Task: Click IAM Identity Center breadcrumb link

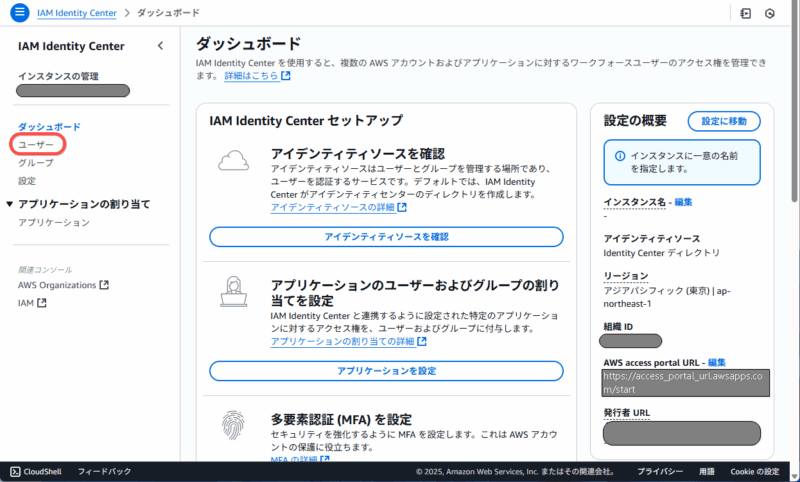Action: coord(77,13)
